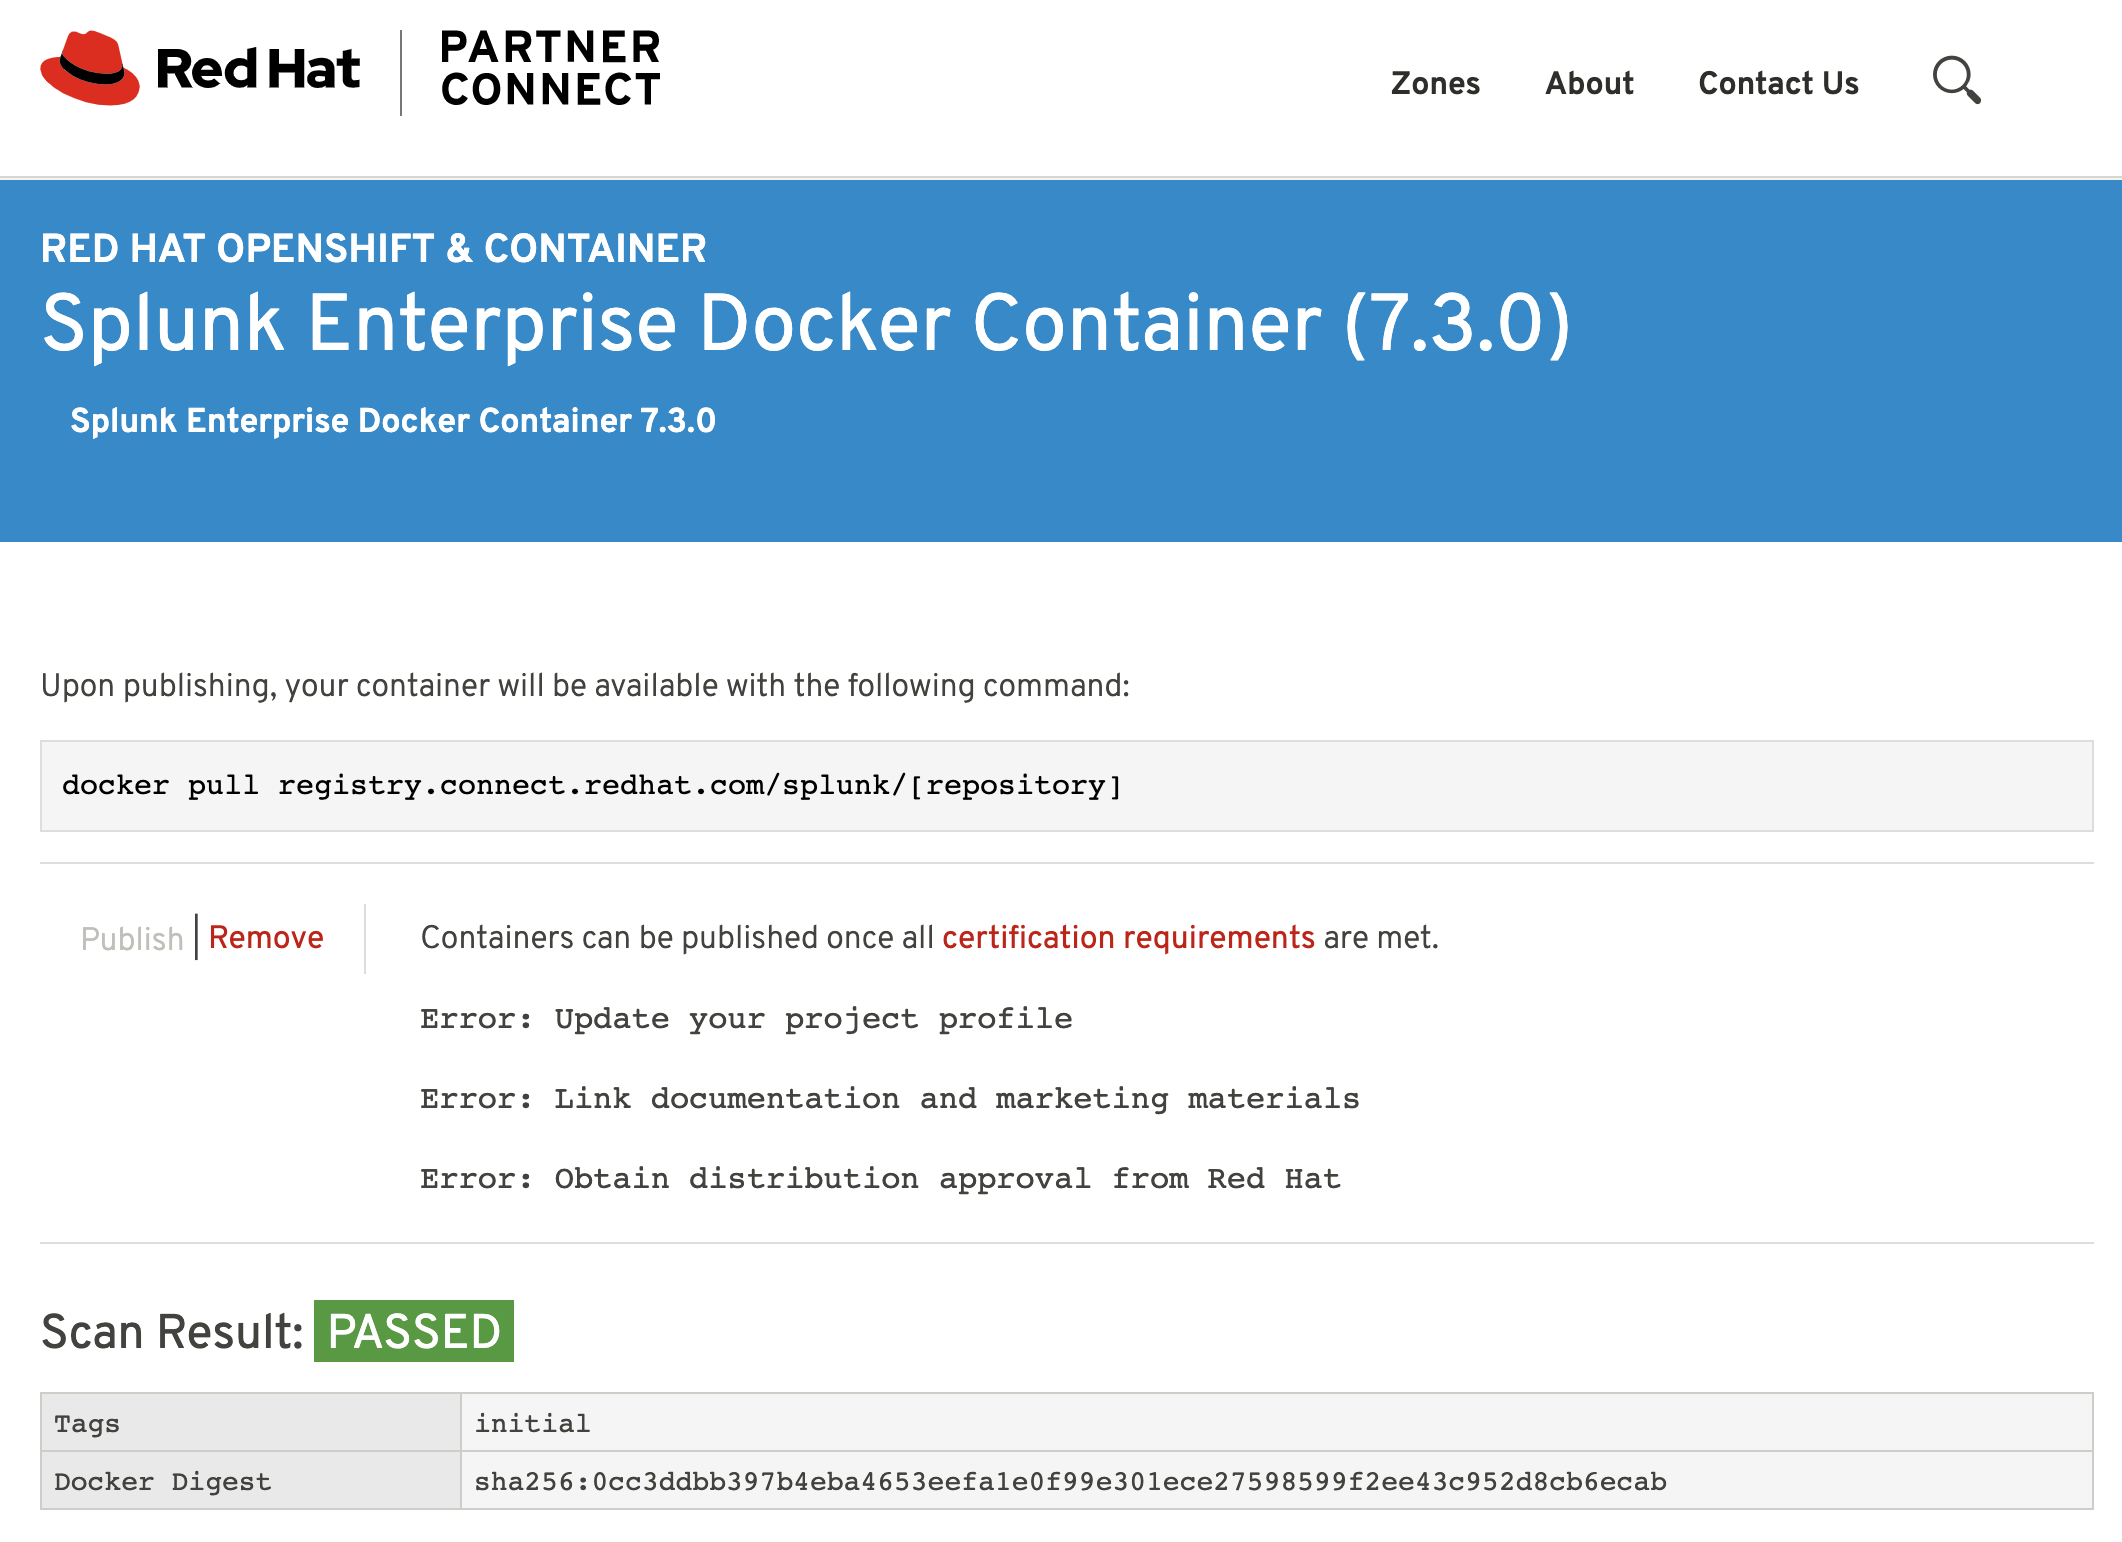
Task: Click the search magnifier icon
Action: [x=1956, y=80]
